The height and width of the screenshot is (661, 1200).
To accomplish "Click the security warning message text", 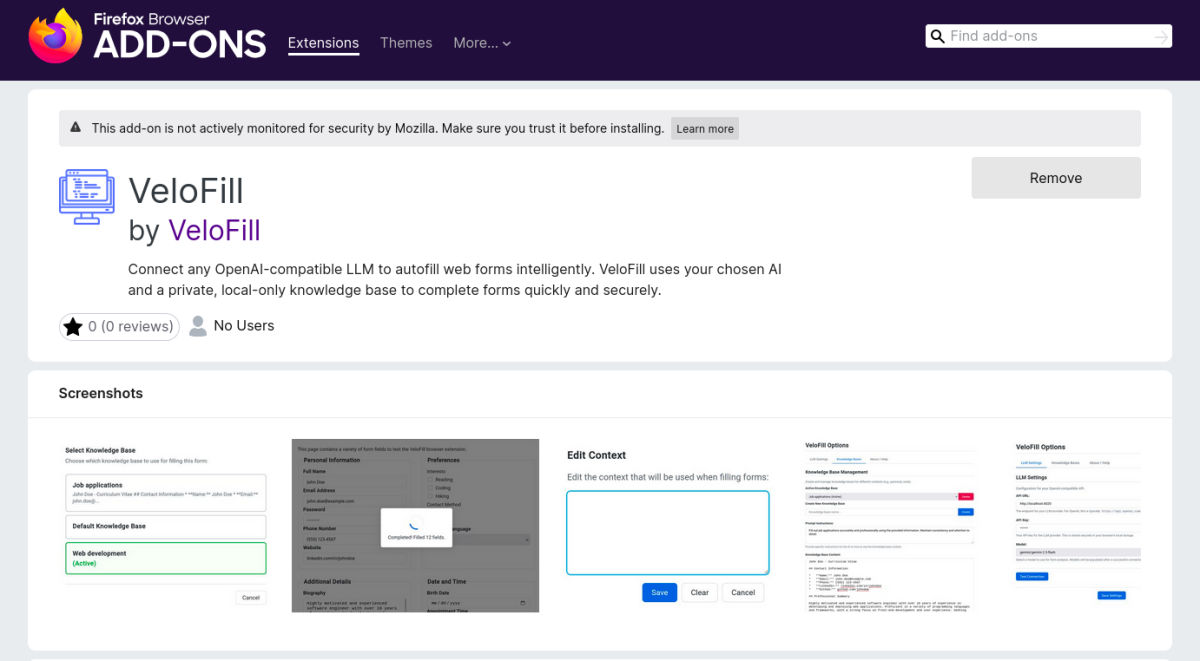I will pyautogui.click(x=378, y=128).
